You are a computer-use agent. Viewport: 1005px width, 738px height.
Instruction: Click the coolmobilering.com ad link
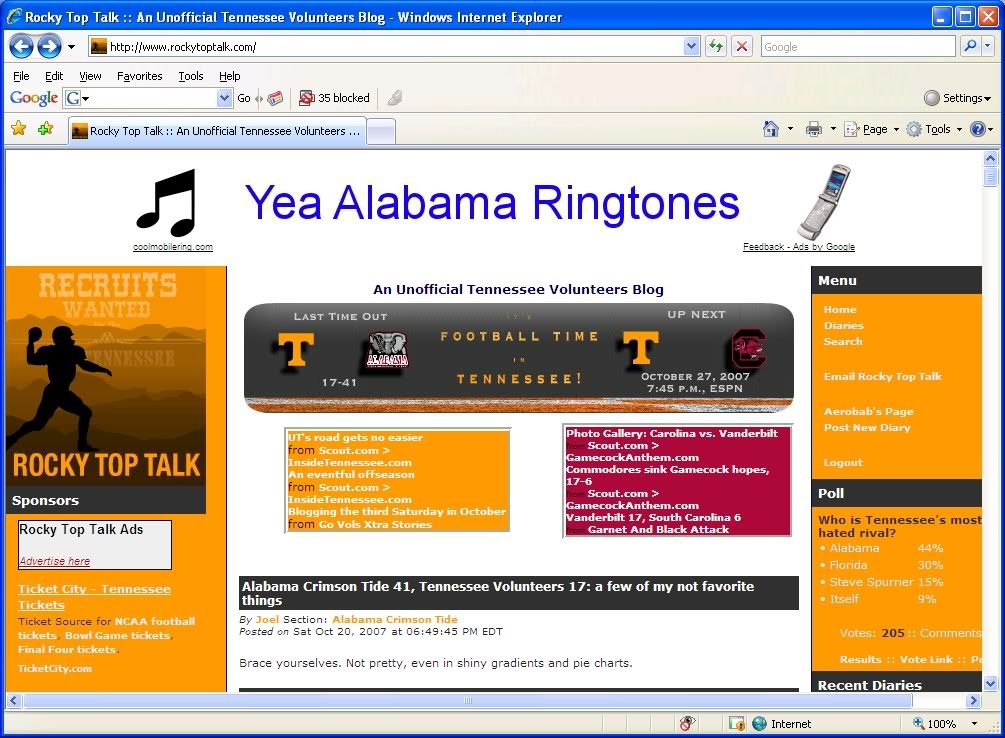[x=173, y=247]
